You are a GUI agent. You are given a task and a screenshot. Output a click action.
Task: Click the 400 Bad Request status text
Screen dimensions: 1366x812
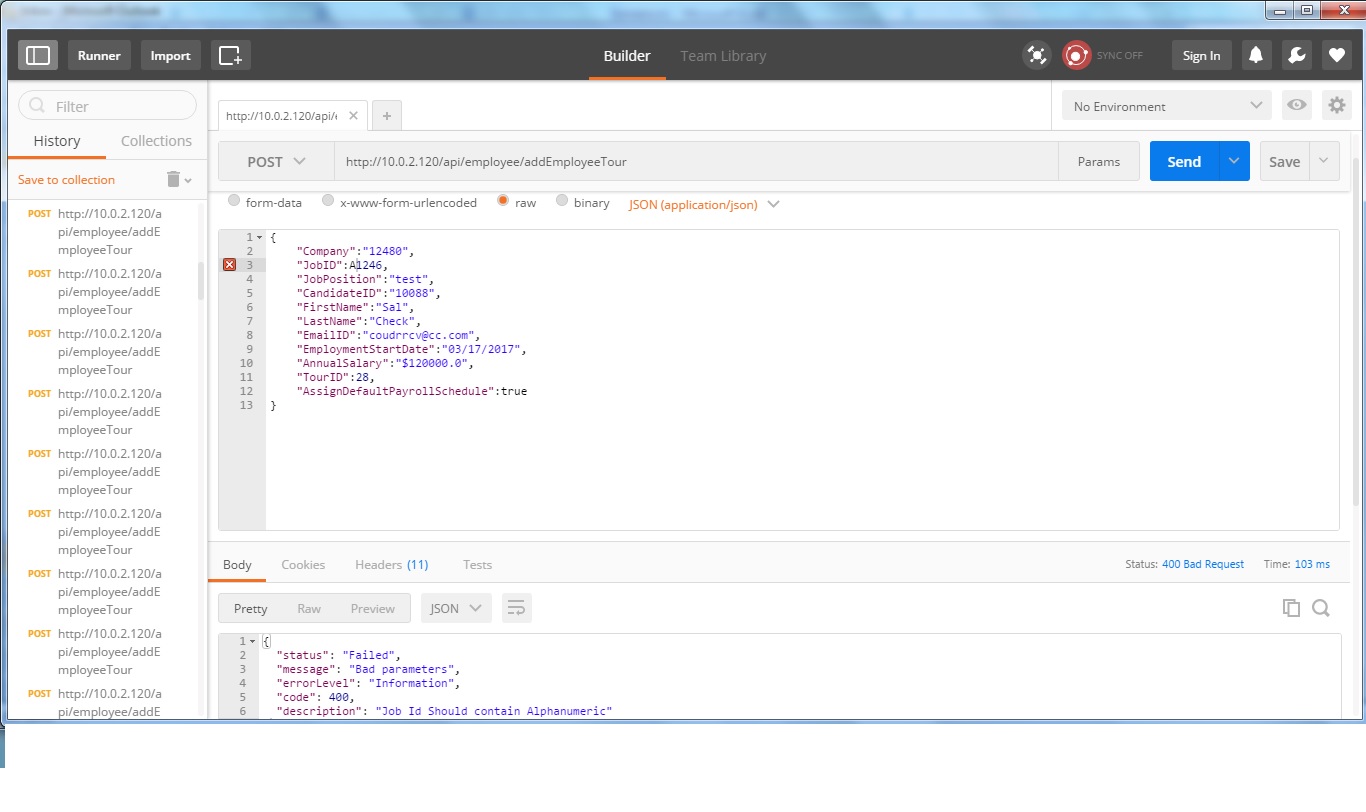tap(1203, 565)
